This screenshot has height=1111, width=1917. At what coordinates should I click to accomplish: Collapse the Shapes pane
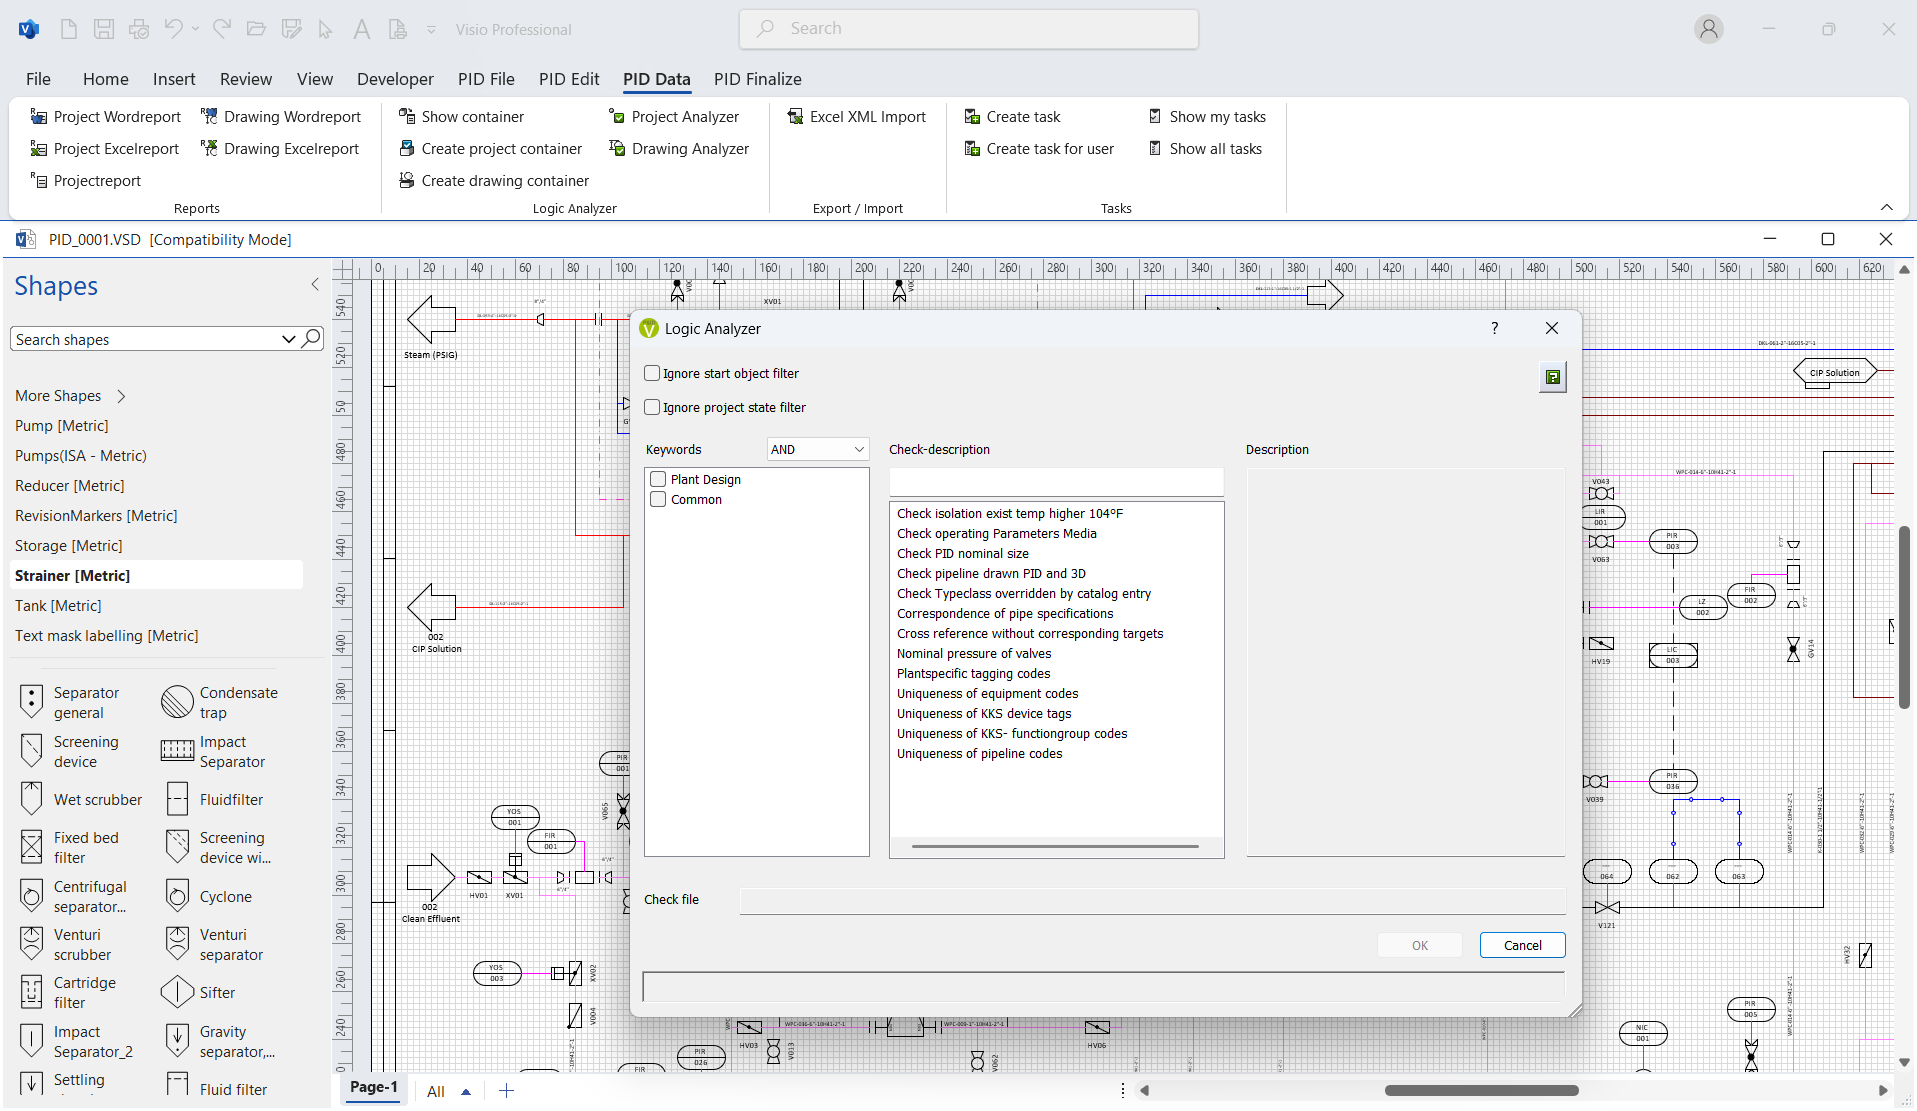tap(315, 285)
